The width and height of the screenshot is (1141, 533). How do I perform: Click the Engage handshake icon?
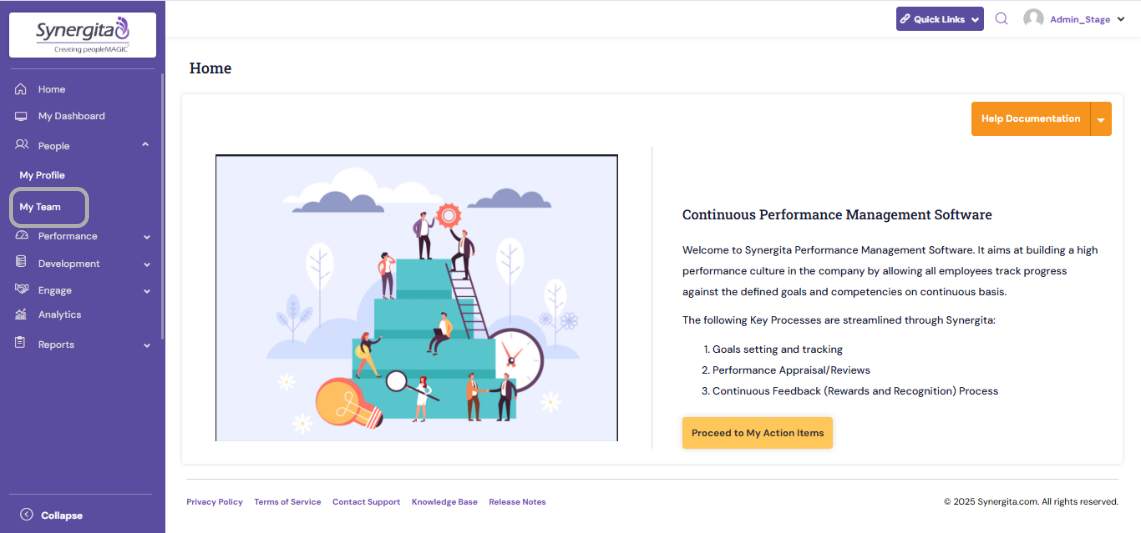pos(21,290)
